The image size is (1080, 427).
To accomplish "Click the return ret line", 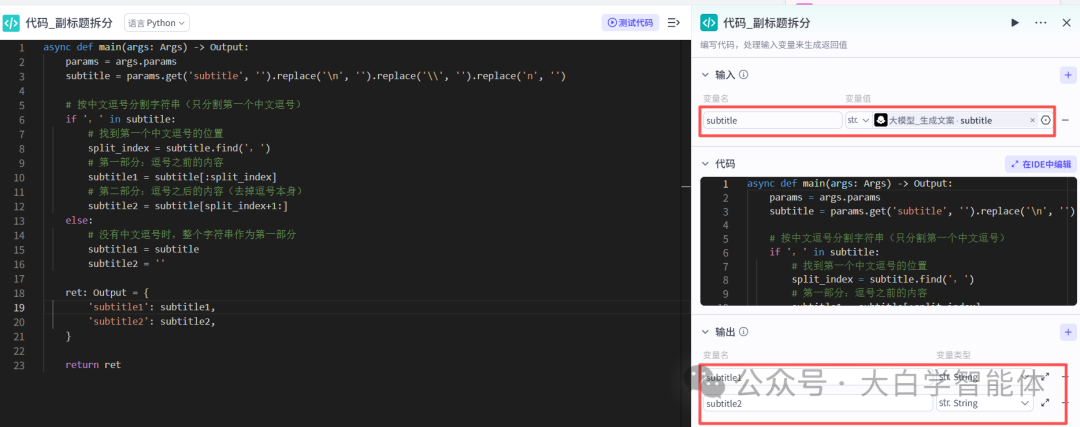I will click(x=93, y=365).
